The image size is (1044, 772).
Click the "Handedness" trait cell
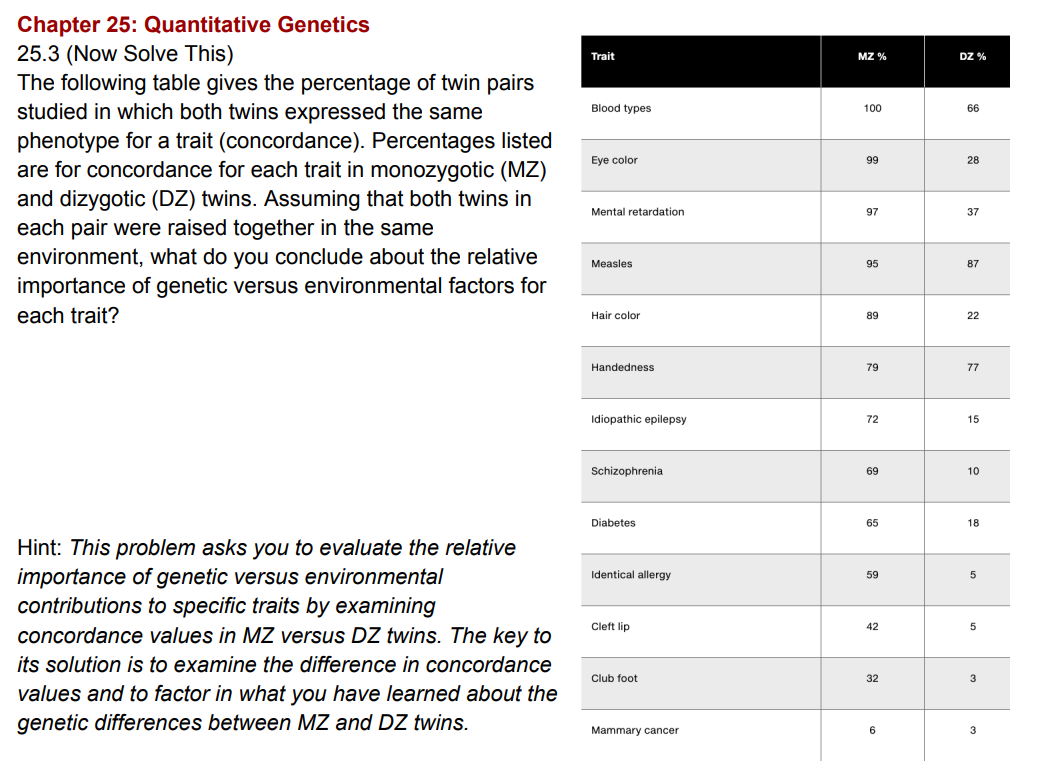point(623,368)
